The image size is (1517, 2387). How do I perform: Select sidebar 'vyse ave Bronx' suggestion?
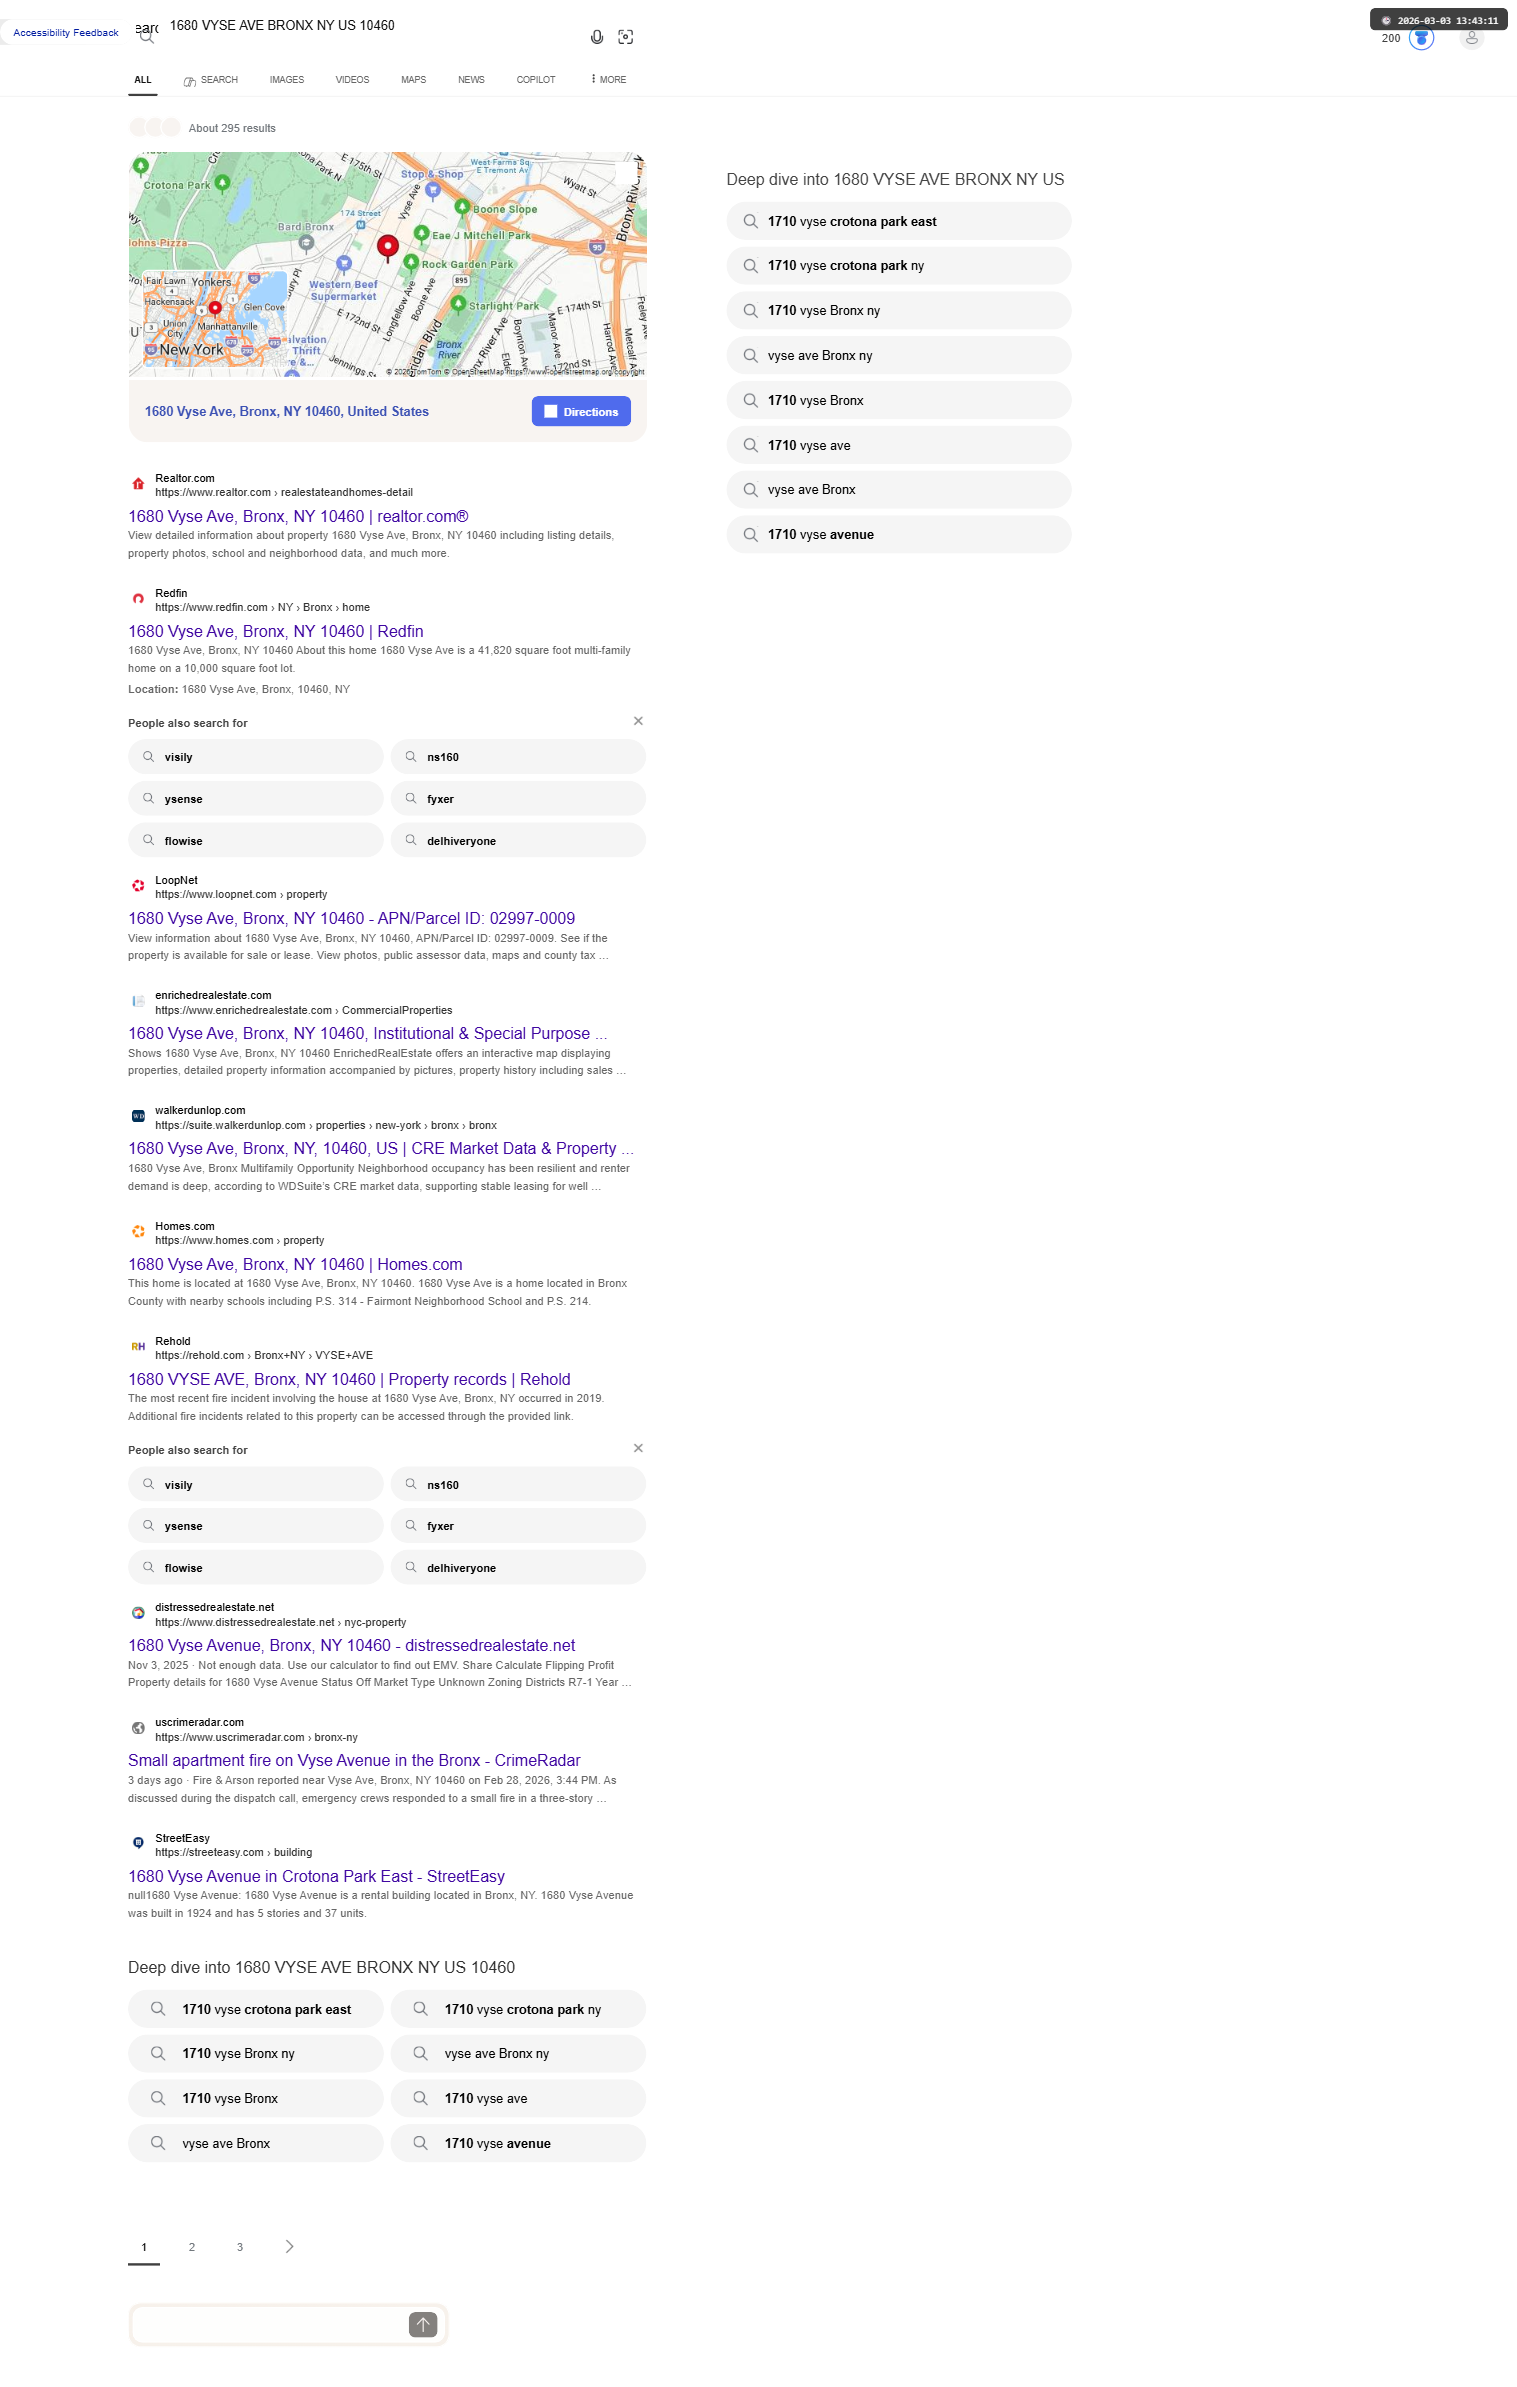point(899,490)
